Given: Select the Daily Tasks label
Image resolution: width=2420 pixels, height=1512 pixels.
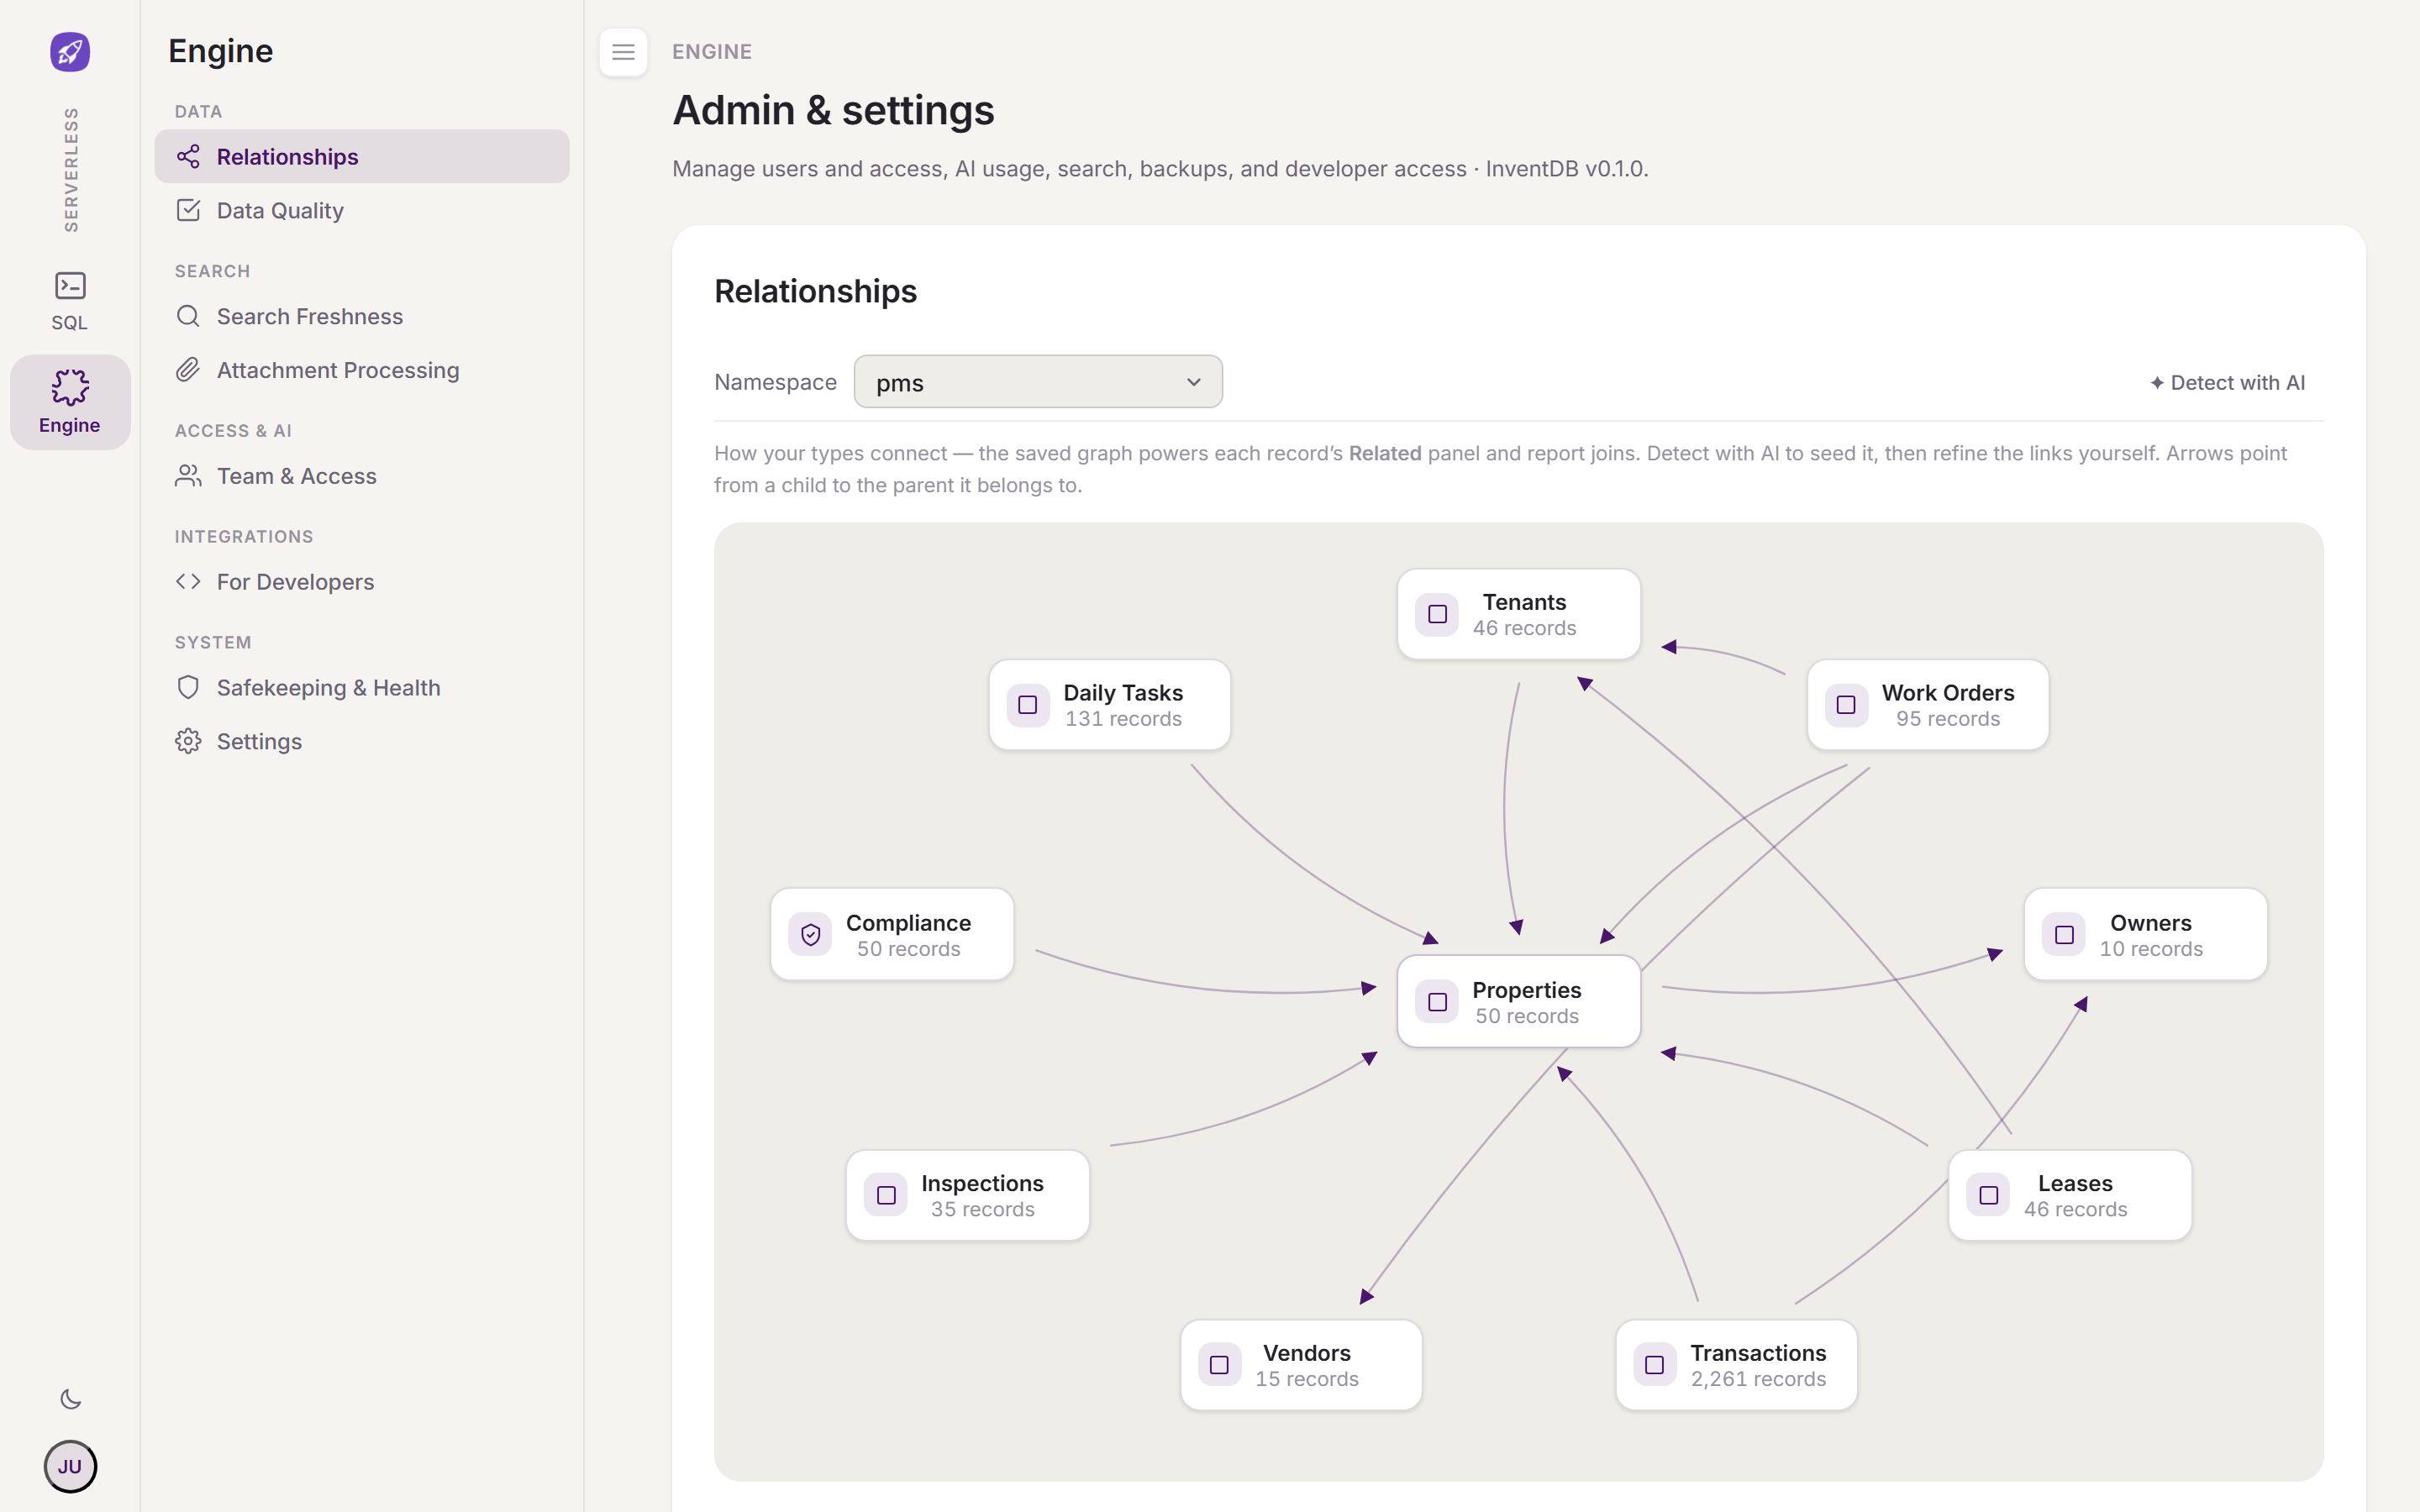Looking at the screenshot, I should pyautogui.click(x=1123, y=692).
